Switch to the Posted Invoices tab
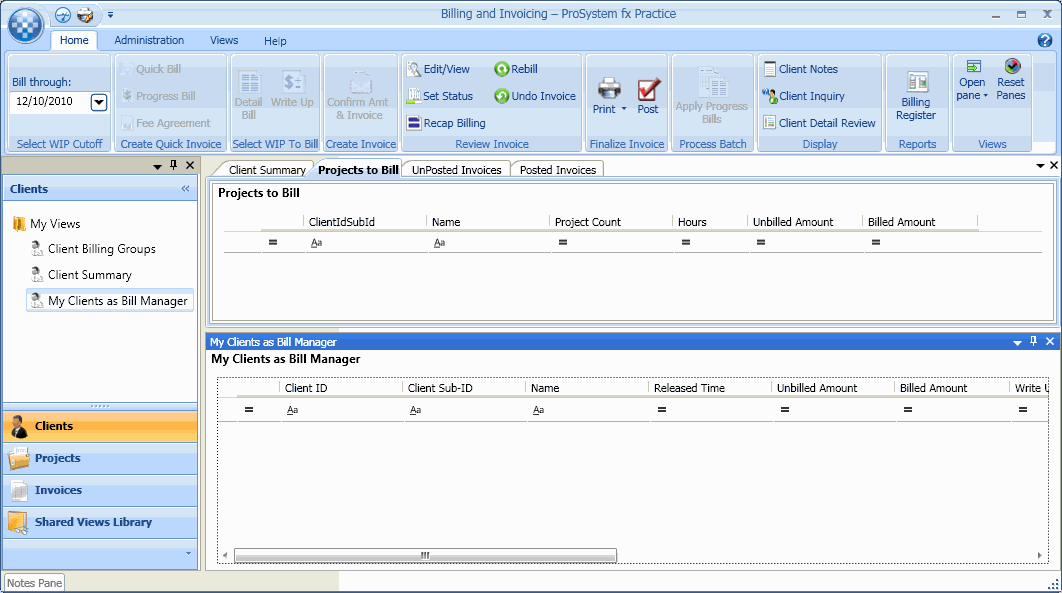Viewport: 1062px width, 593px height. coord(557,168)
